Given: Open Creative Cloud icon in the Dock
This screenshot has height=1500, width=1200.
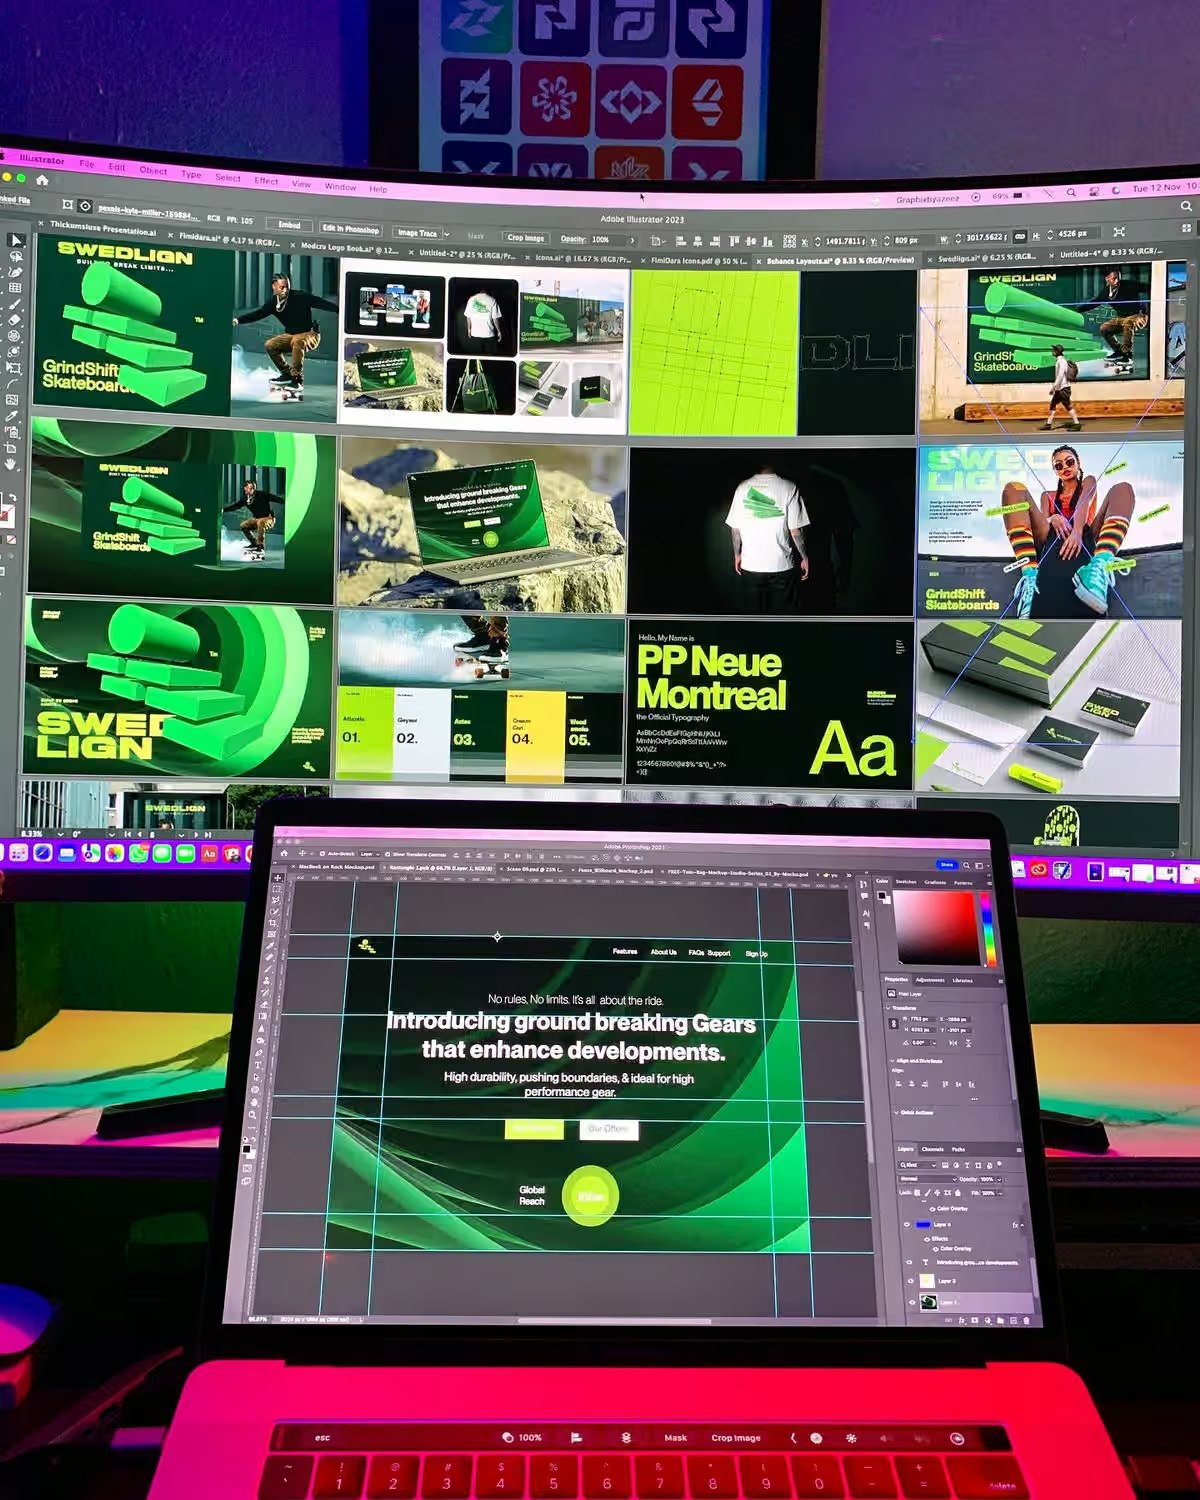Looking at the screenshot, I should [1039, 870].
